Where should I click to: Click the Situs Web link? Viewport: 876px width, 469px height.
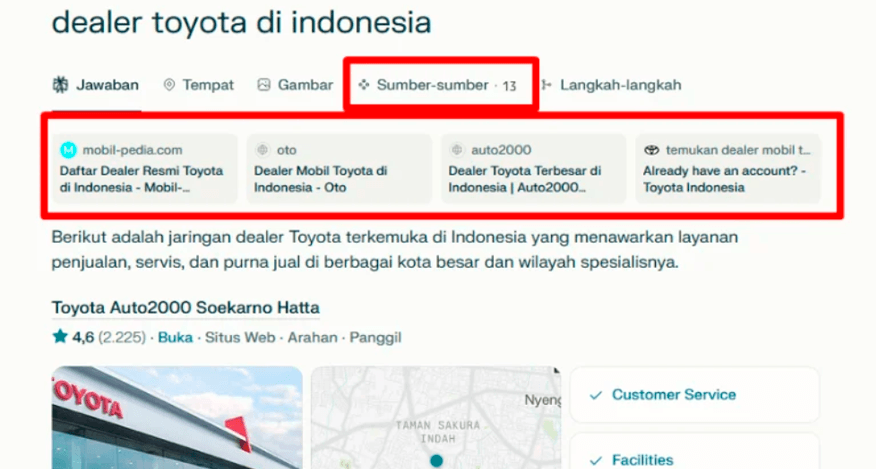(240, 338)
